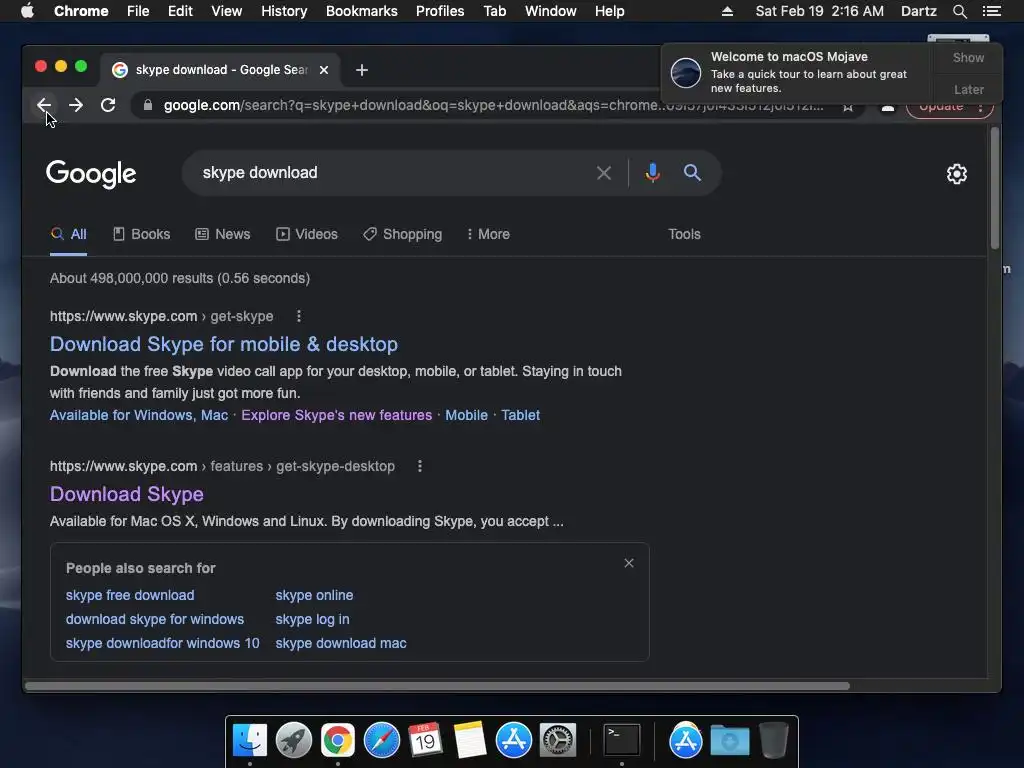Click the horizontal scrollbar at window bottom
Viewport: 1024px width, 768px height.
click(x=438, y=686)
